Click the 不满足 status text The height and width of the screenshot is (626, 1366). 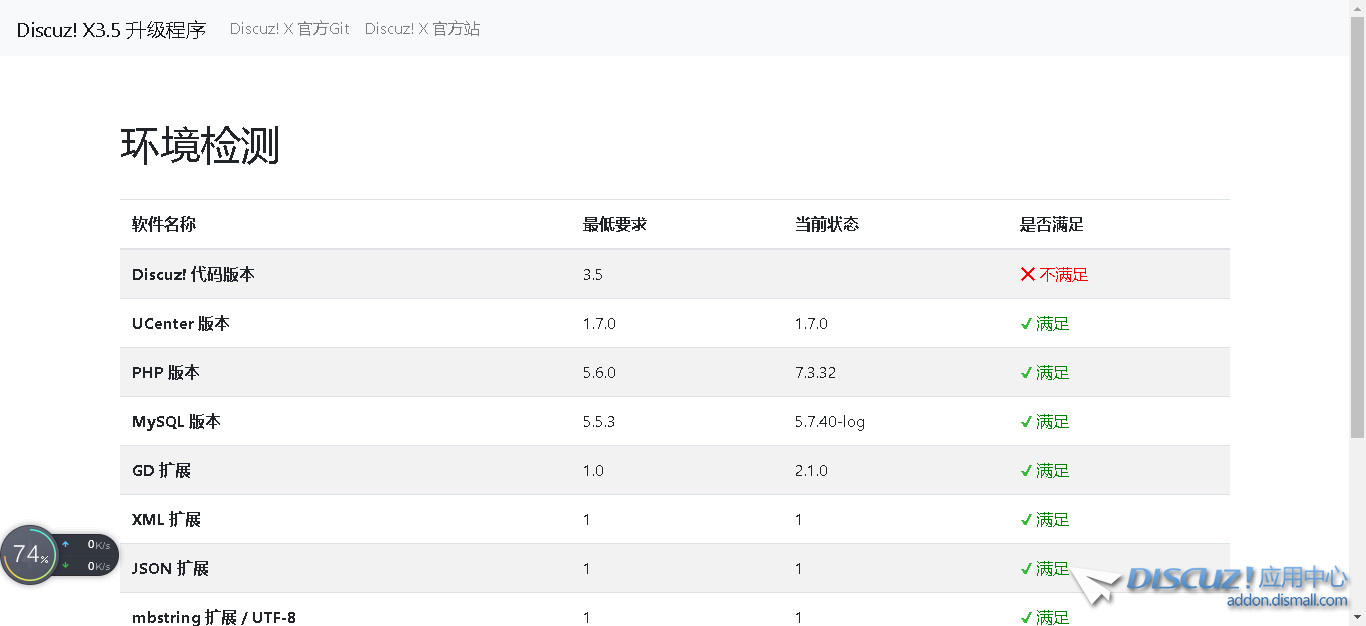1064,274
